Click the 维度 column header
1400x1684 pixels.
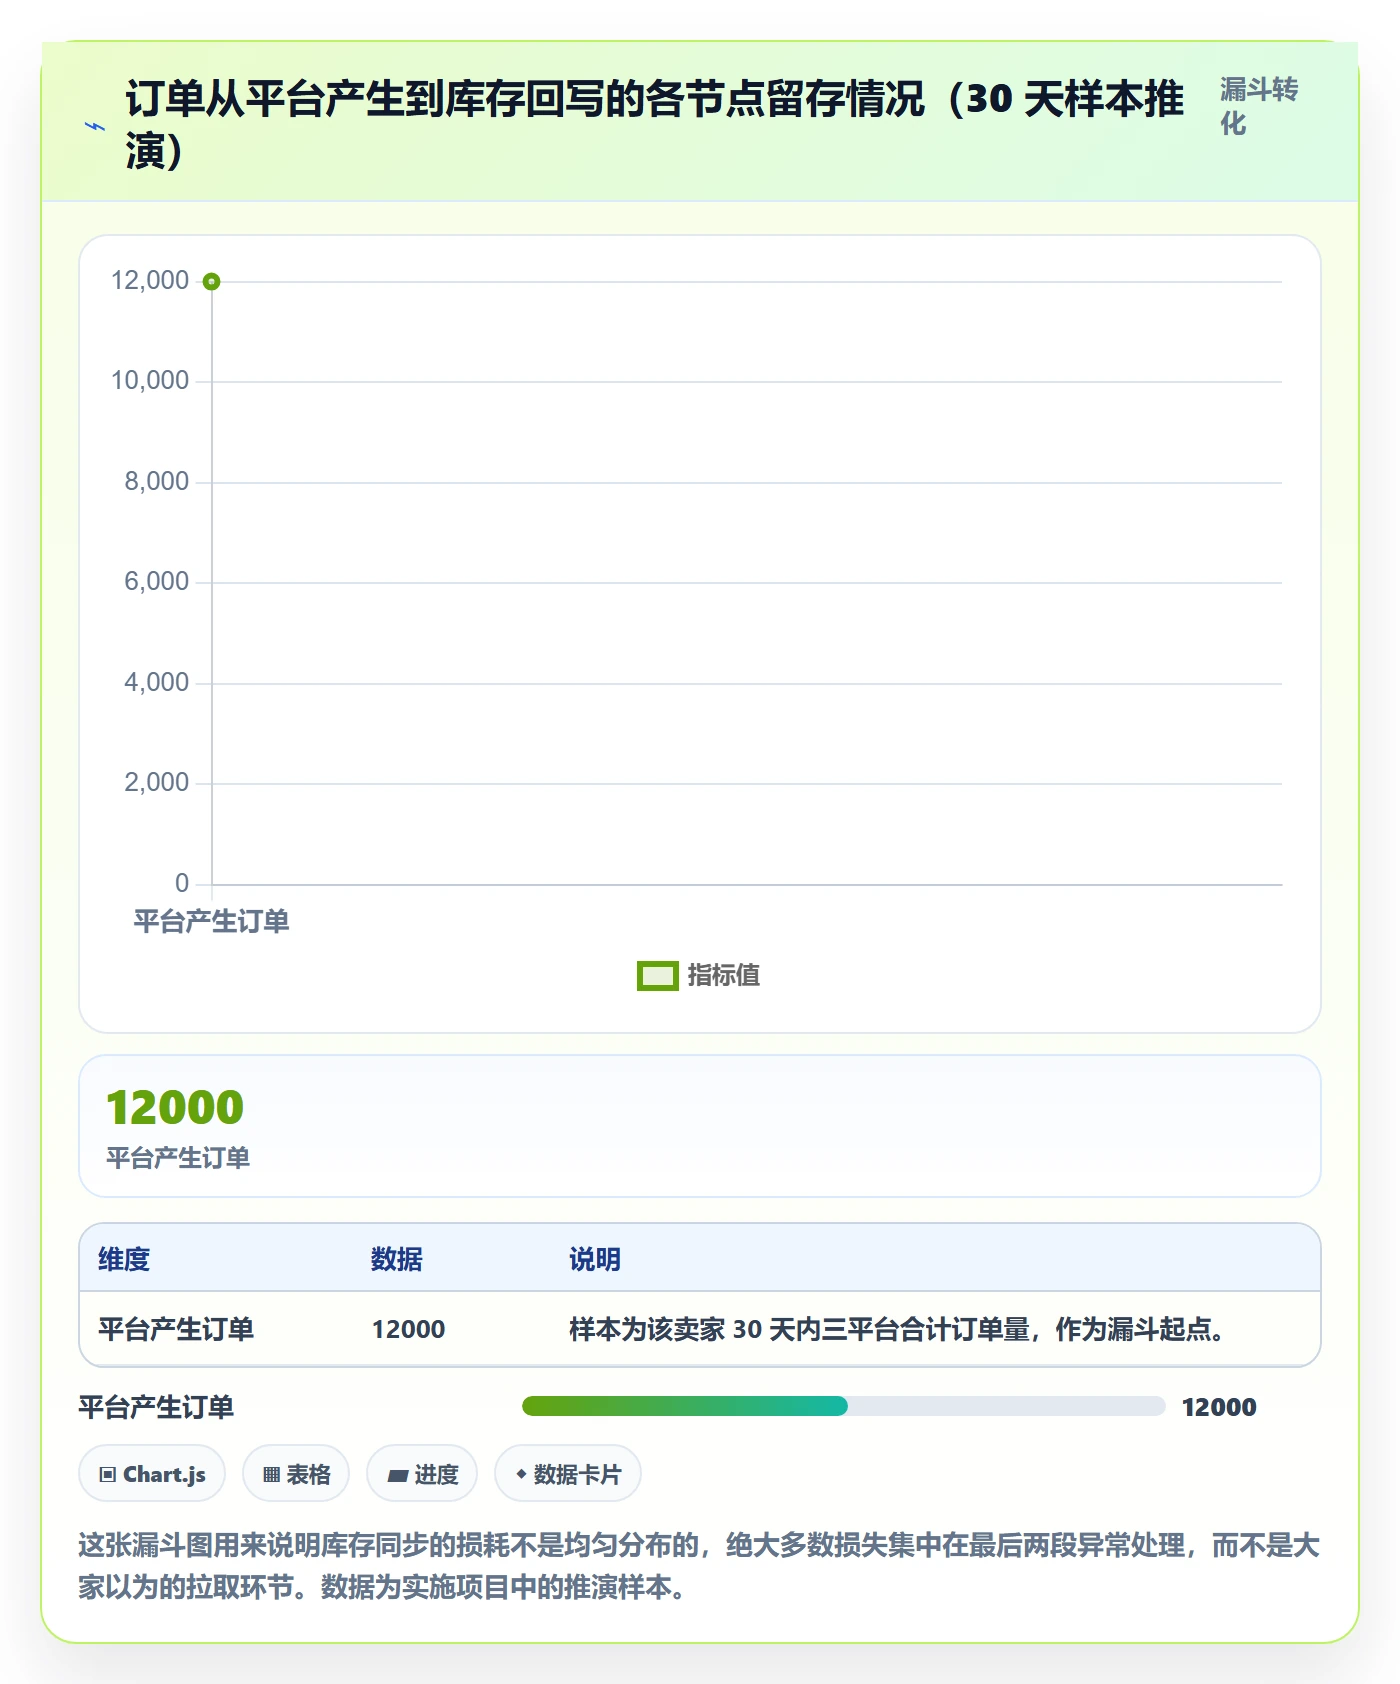[124, 1259]
